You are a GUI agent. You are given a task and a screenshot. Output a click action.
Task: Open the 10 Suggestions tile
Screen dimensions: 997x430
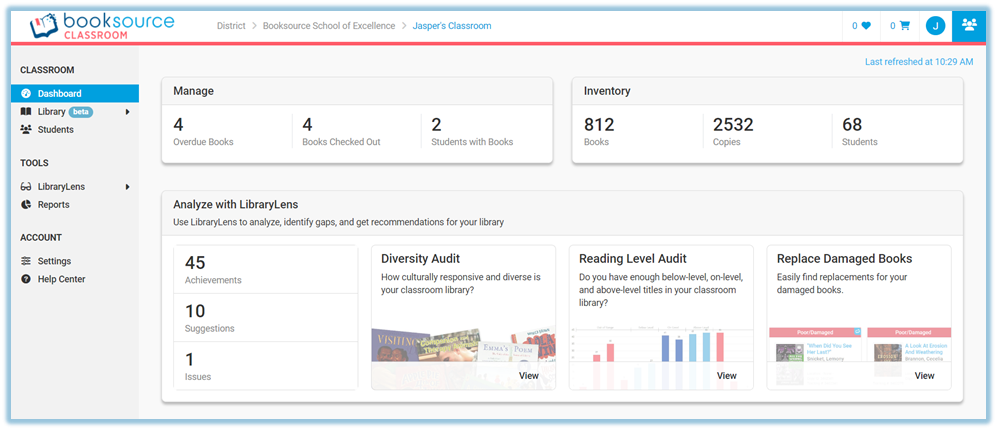coord(265,317)
